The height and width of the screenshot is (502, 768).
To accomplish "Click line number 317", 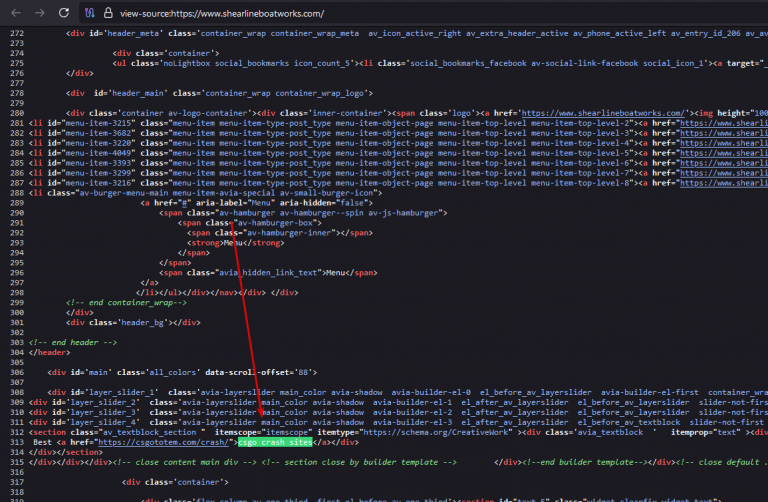I will [x=17, y=482].
